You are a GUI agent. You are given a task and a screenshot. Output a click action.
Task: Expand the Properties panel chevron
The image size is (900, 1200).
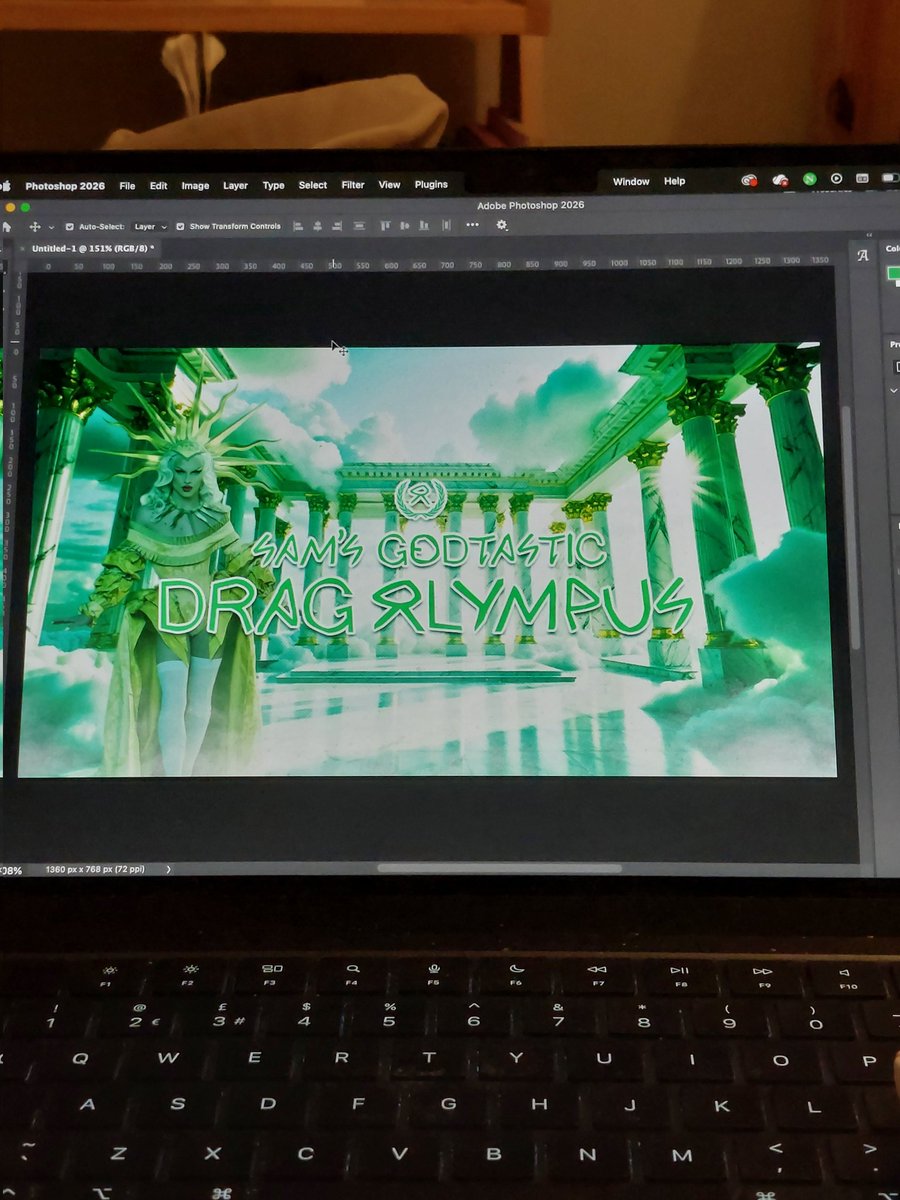coord(893,390)
